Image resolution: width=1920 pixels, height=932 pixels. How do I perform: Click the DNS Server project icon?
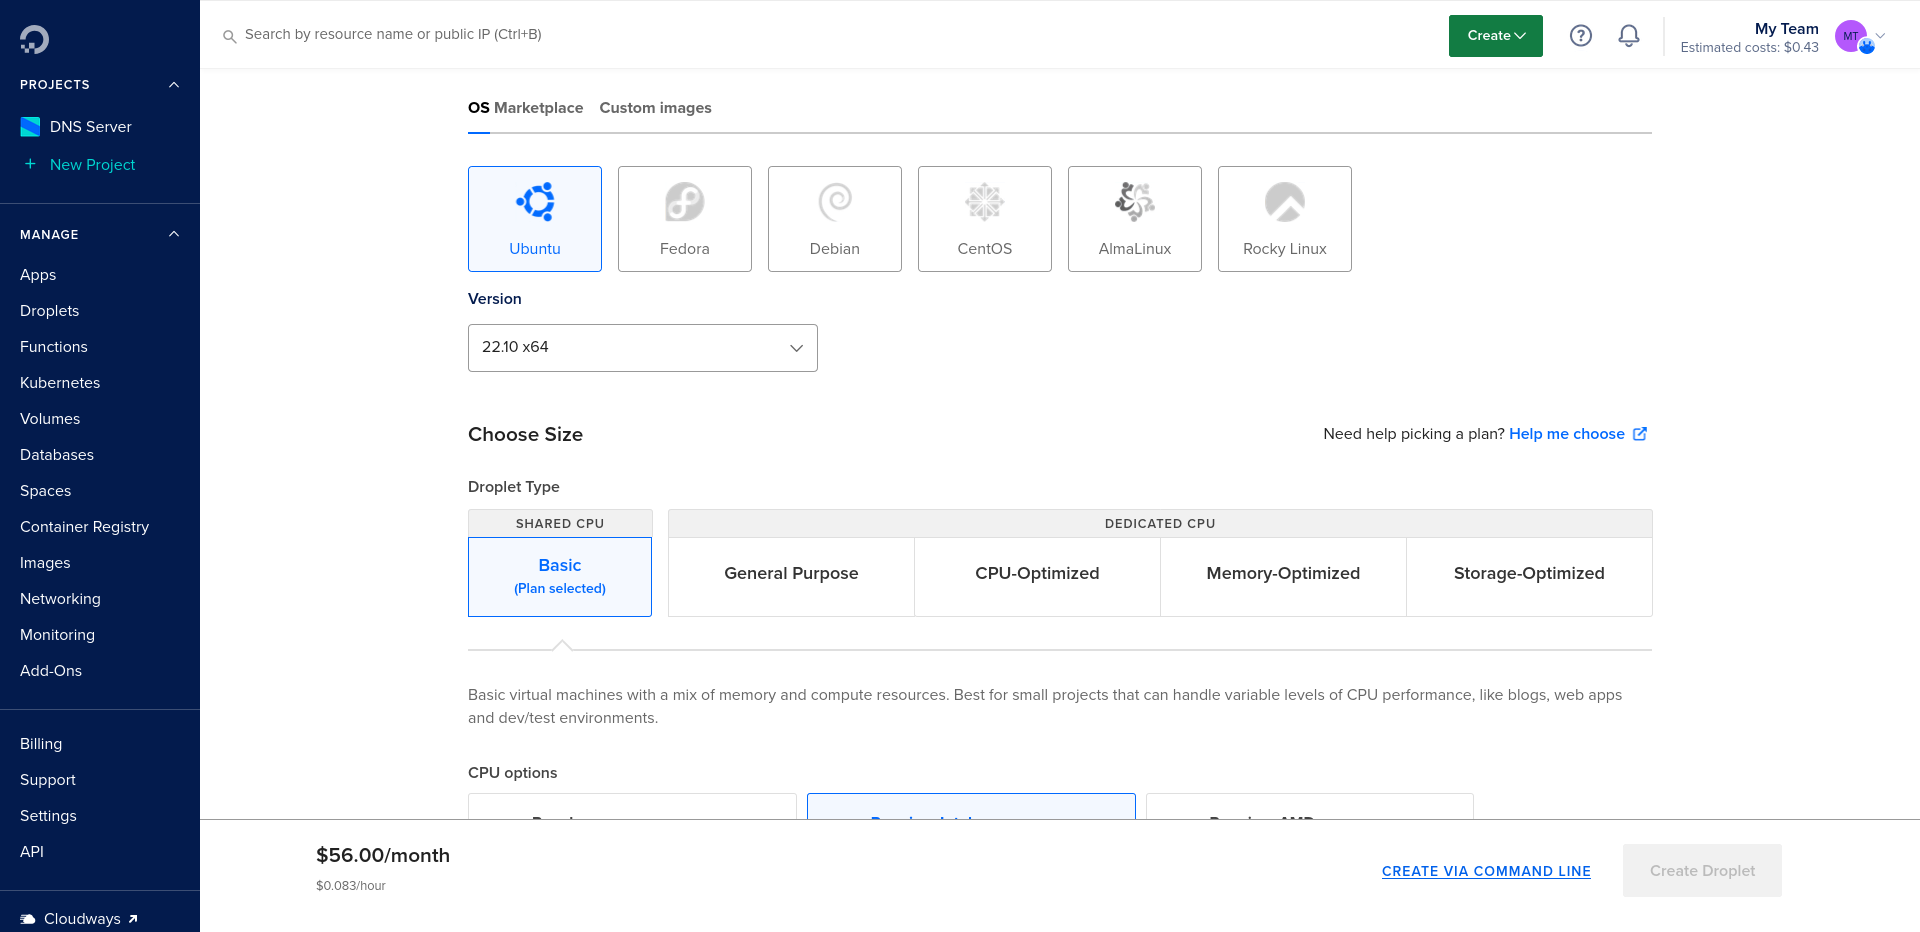29,126
